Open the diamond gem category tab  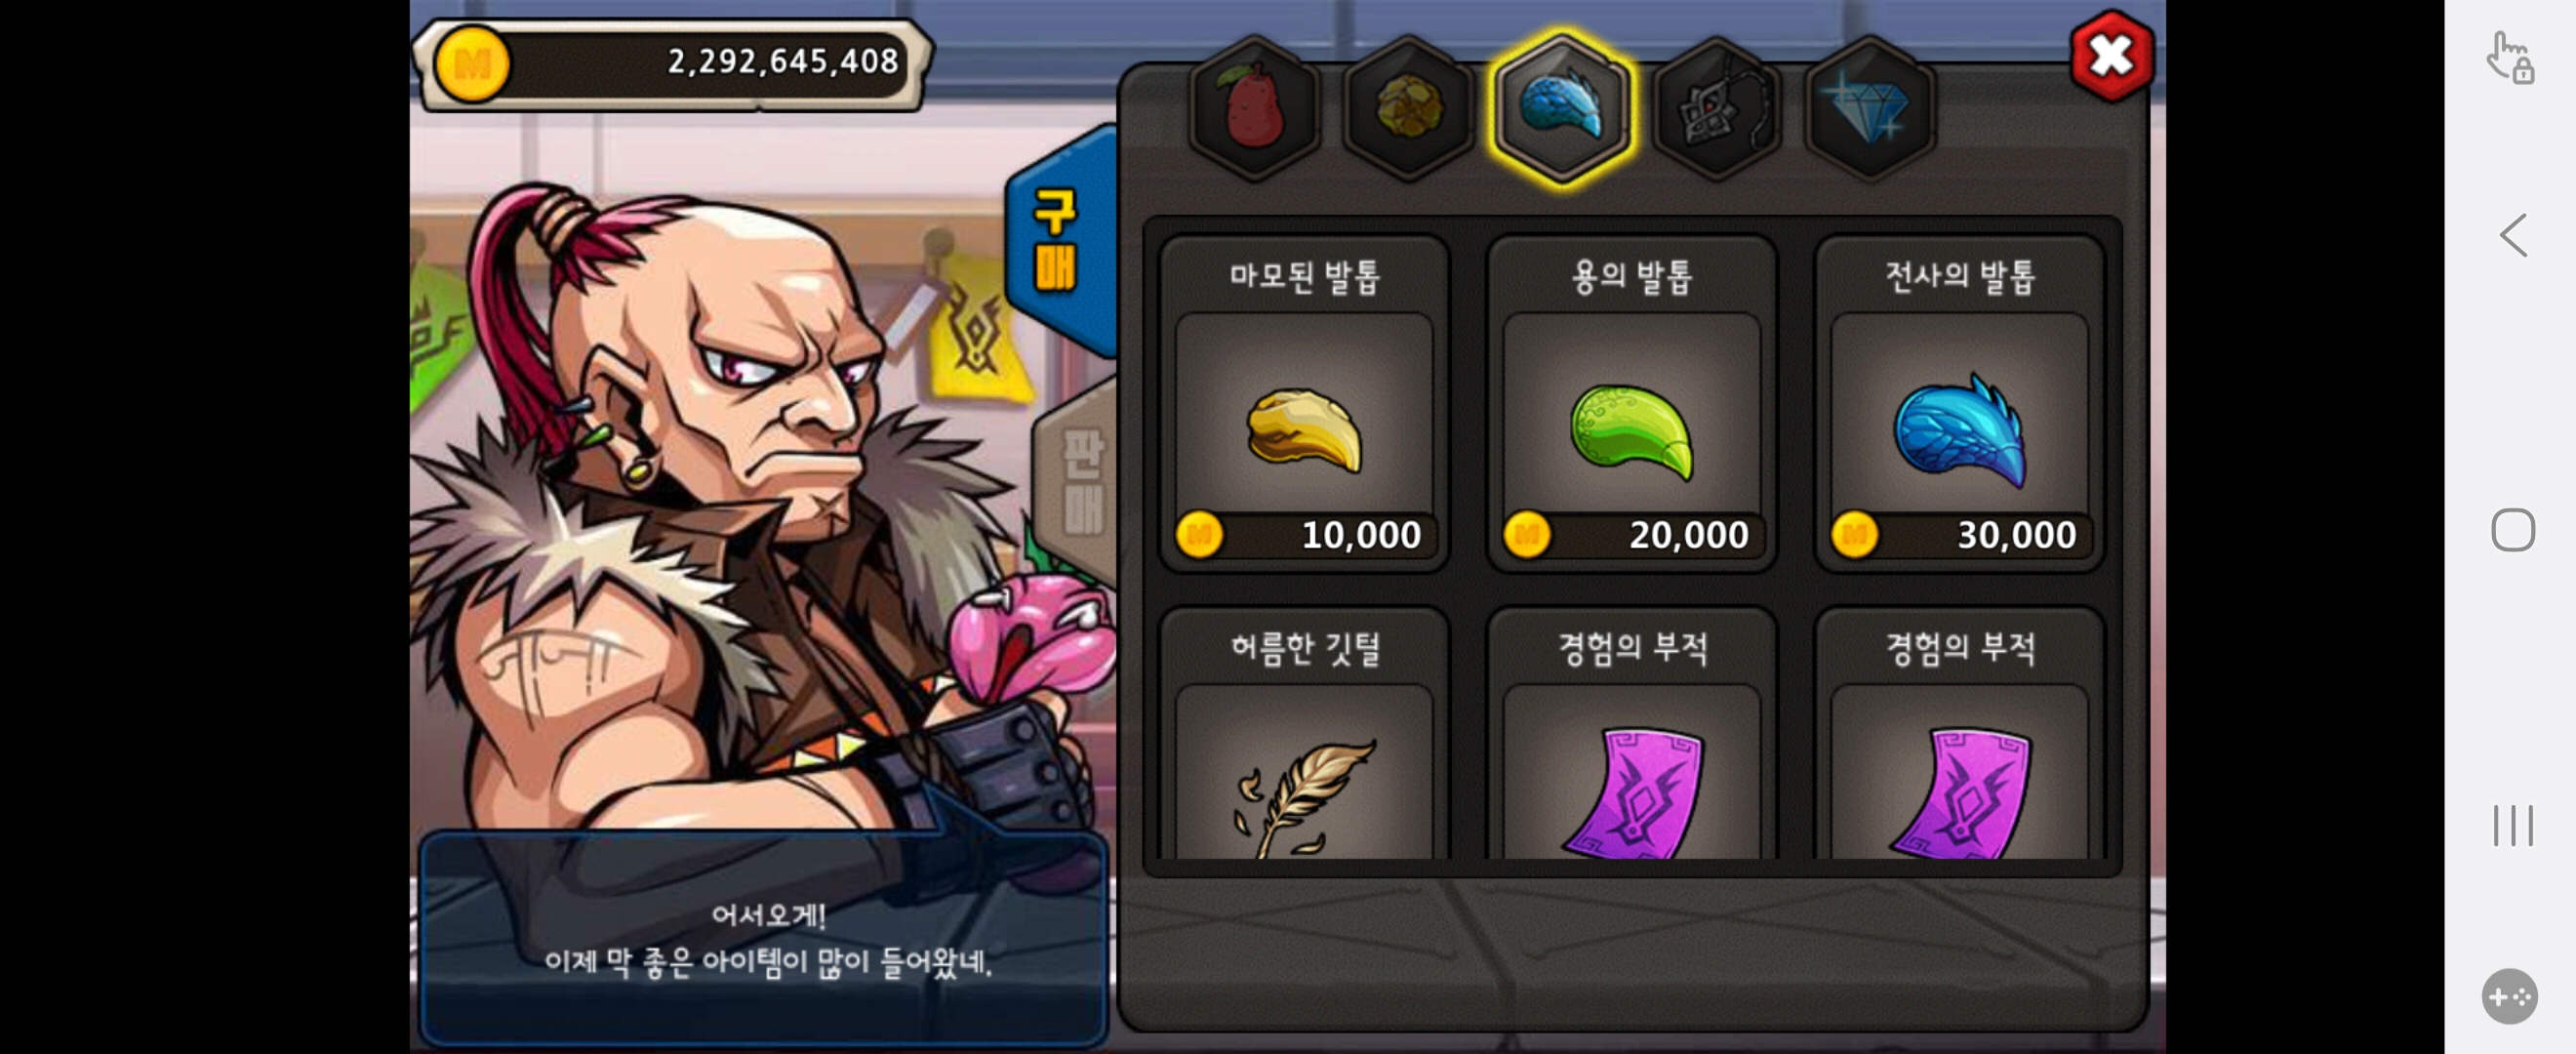click(x=1869, y=108)
